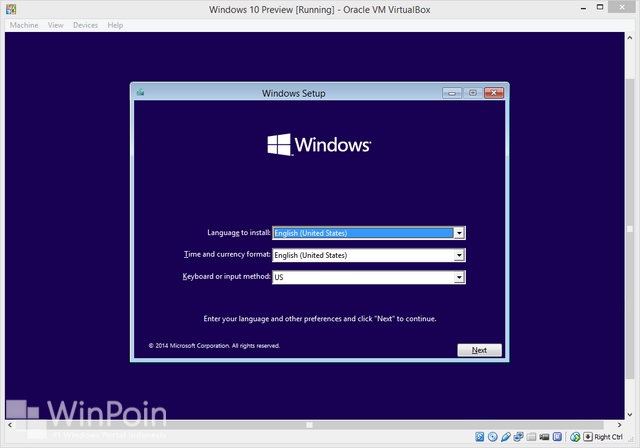Screen dimensions: 640x448
Task: Open the View menu
Action: point(56,25)
